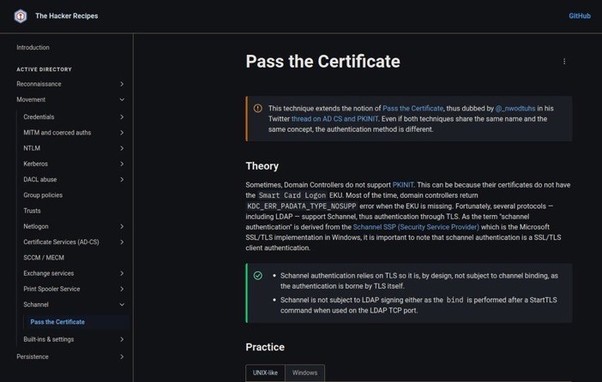The height and width of the screenshot is (382, 602).
Task: Expand the Reconnaissance section chevron
Action: (x=122, y=84)
